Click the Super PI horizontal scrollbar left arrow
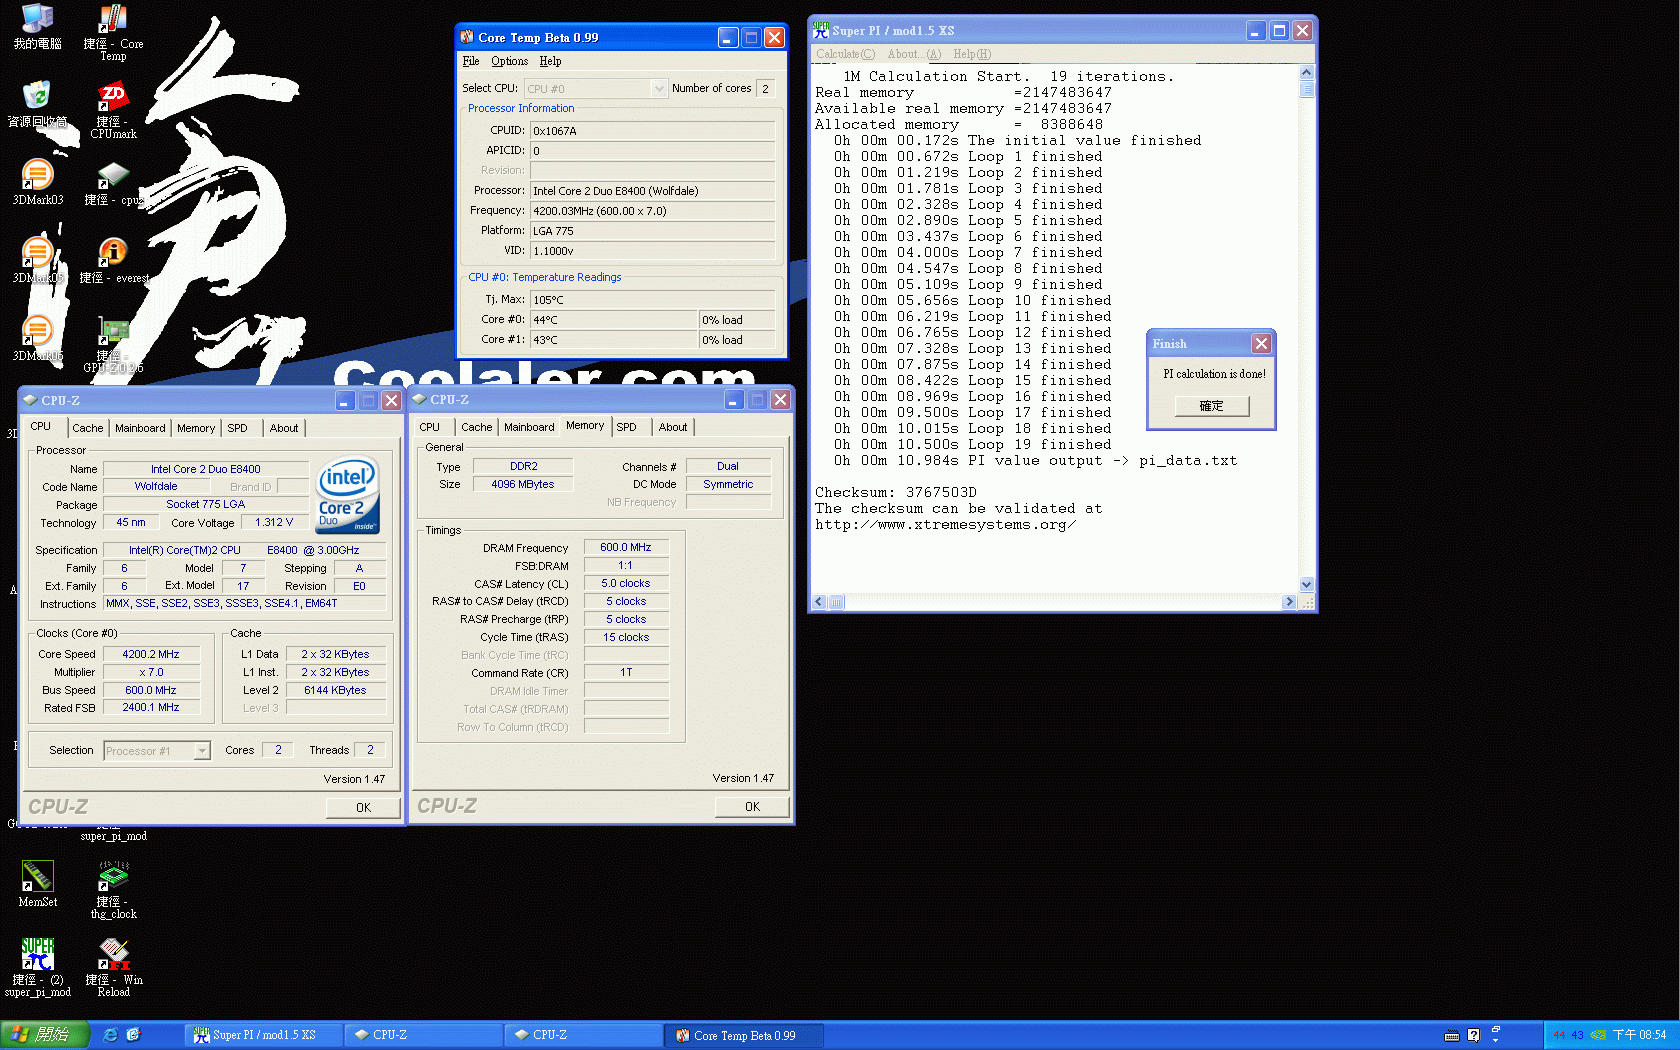 point(819,602)
